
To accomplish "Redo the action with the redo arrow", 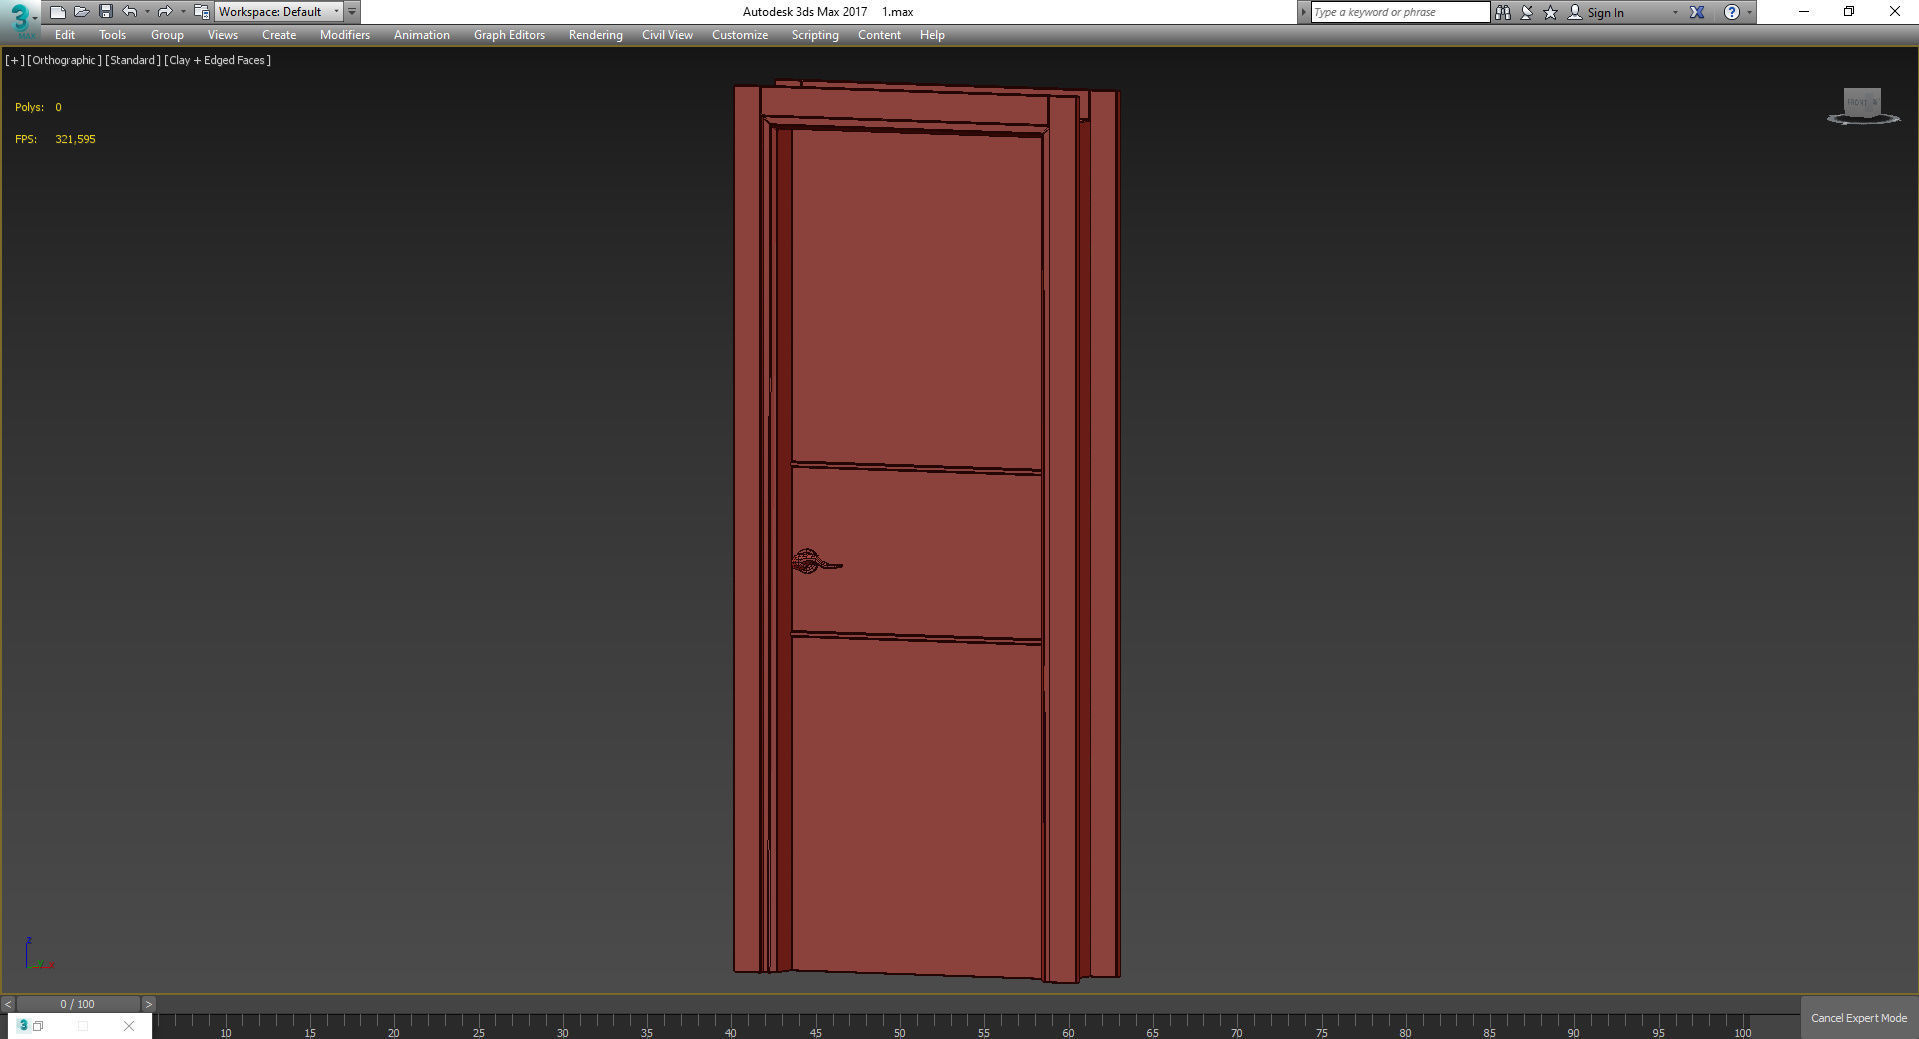I will point(165,12).
